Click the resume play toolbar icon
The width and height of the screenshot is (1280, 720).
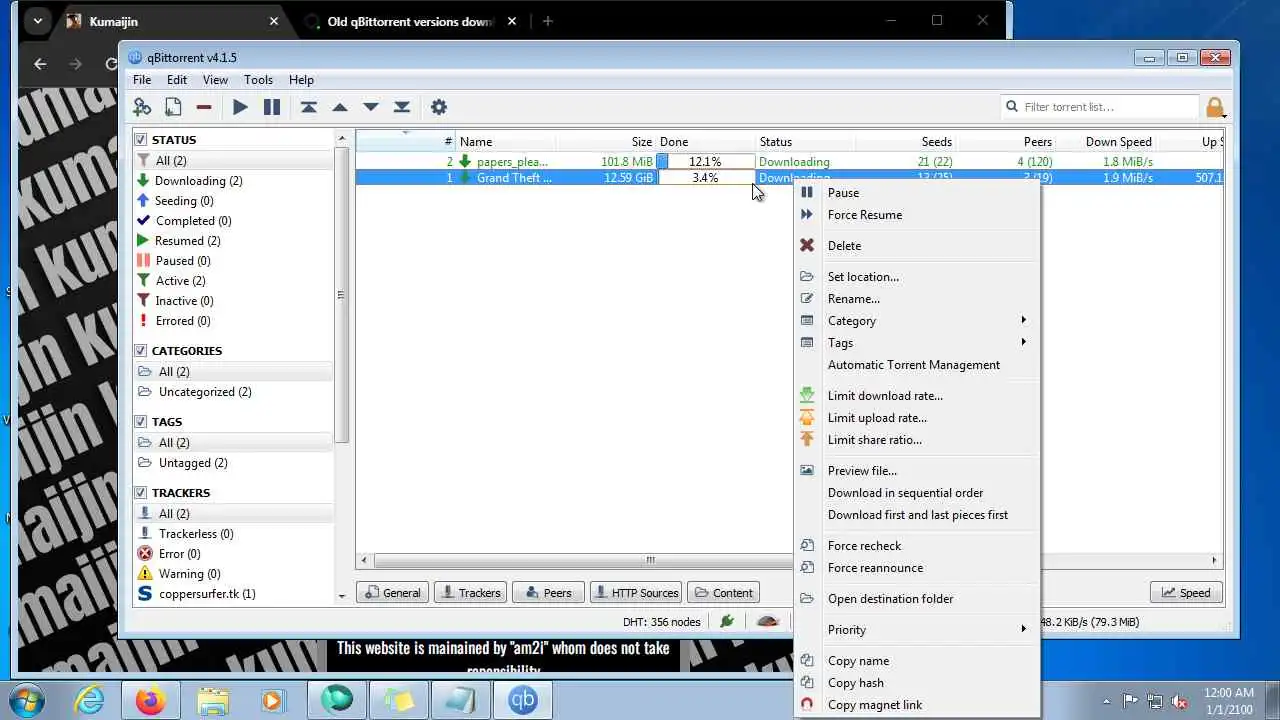[240, 107]
